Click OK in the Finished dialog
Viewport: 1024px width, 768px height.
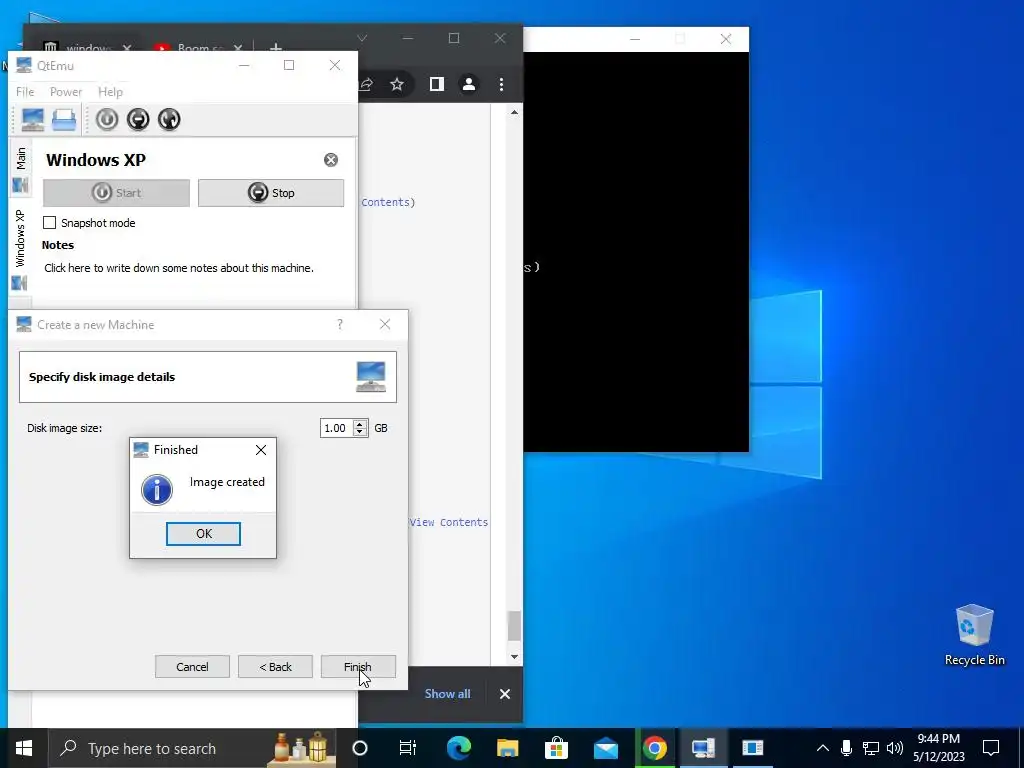point(203,534)
